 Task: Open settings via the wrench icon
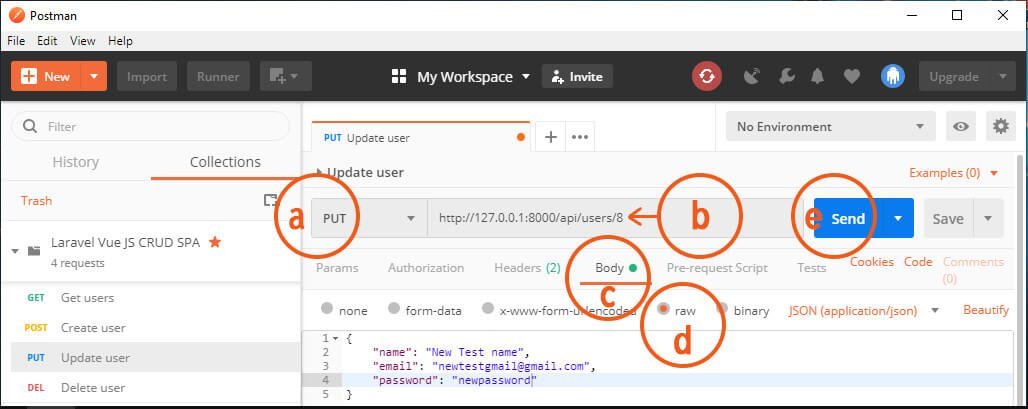(x=787, y=77)
